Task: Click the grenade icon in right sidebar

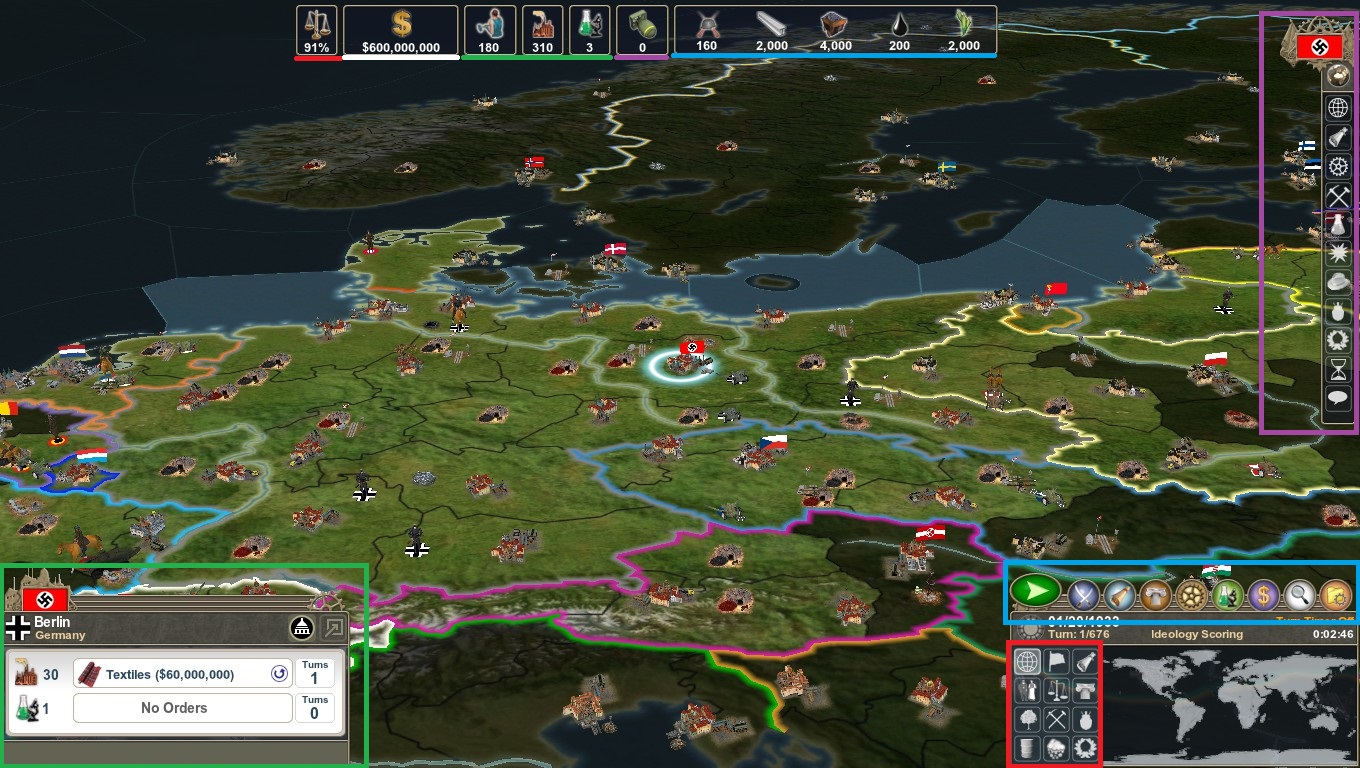Action: tap(1338, 311)
